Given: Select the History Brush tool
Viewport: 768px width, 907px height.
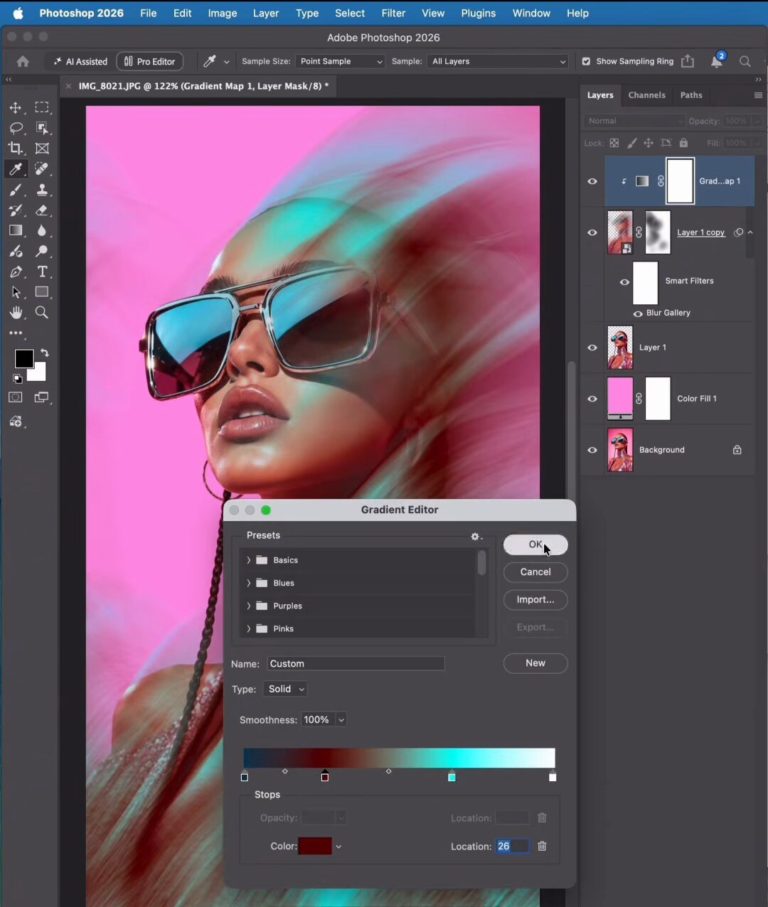Looking at the screenshot, I should coord(16,210).
